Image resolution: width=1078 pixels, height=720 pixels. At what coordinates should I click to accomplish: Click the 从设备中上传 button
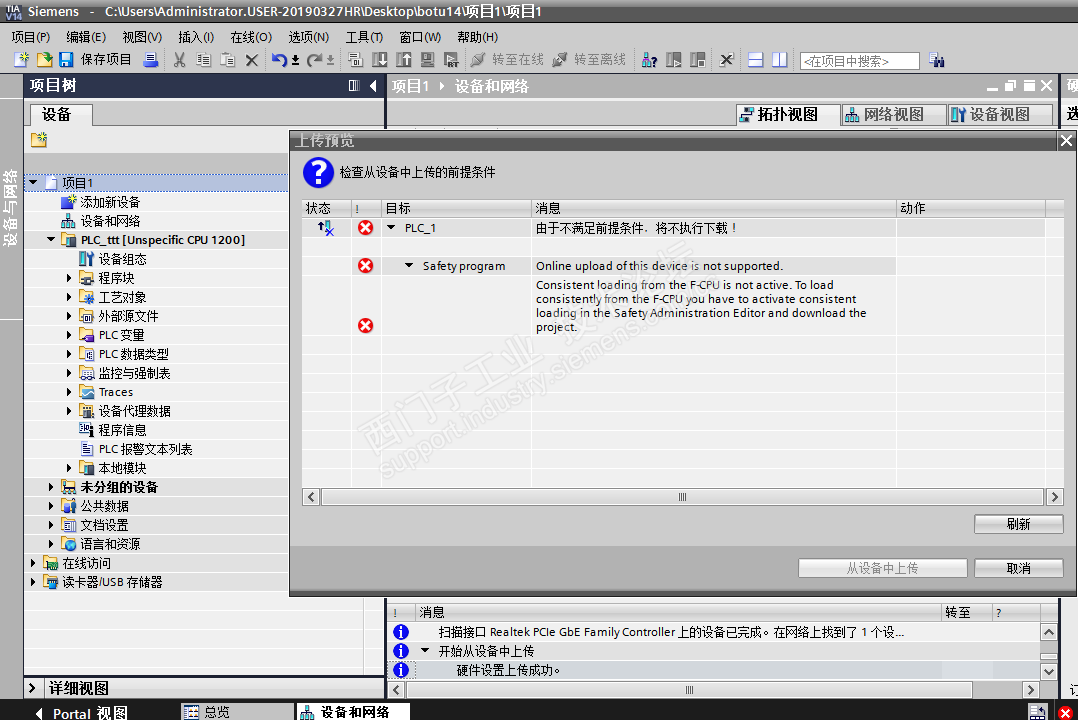point(882,568)
